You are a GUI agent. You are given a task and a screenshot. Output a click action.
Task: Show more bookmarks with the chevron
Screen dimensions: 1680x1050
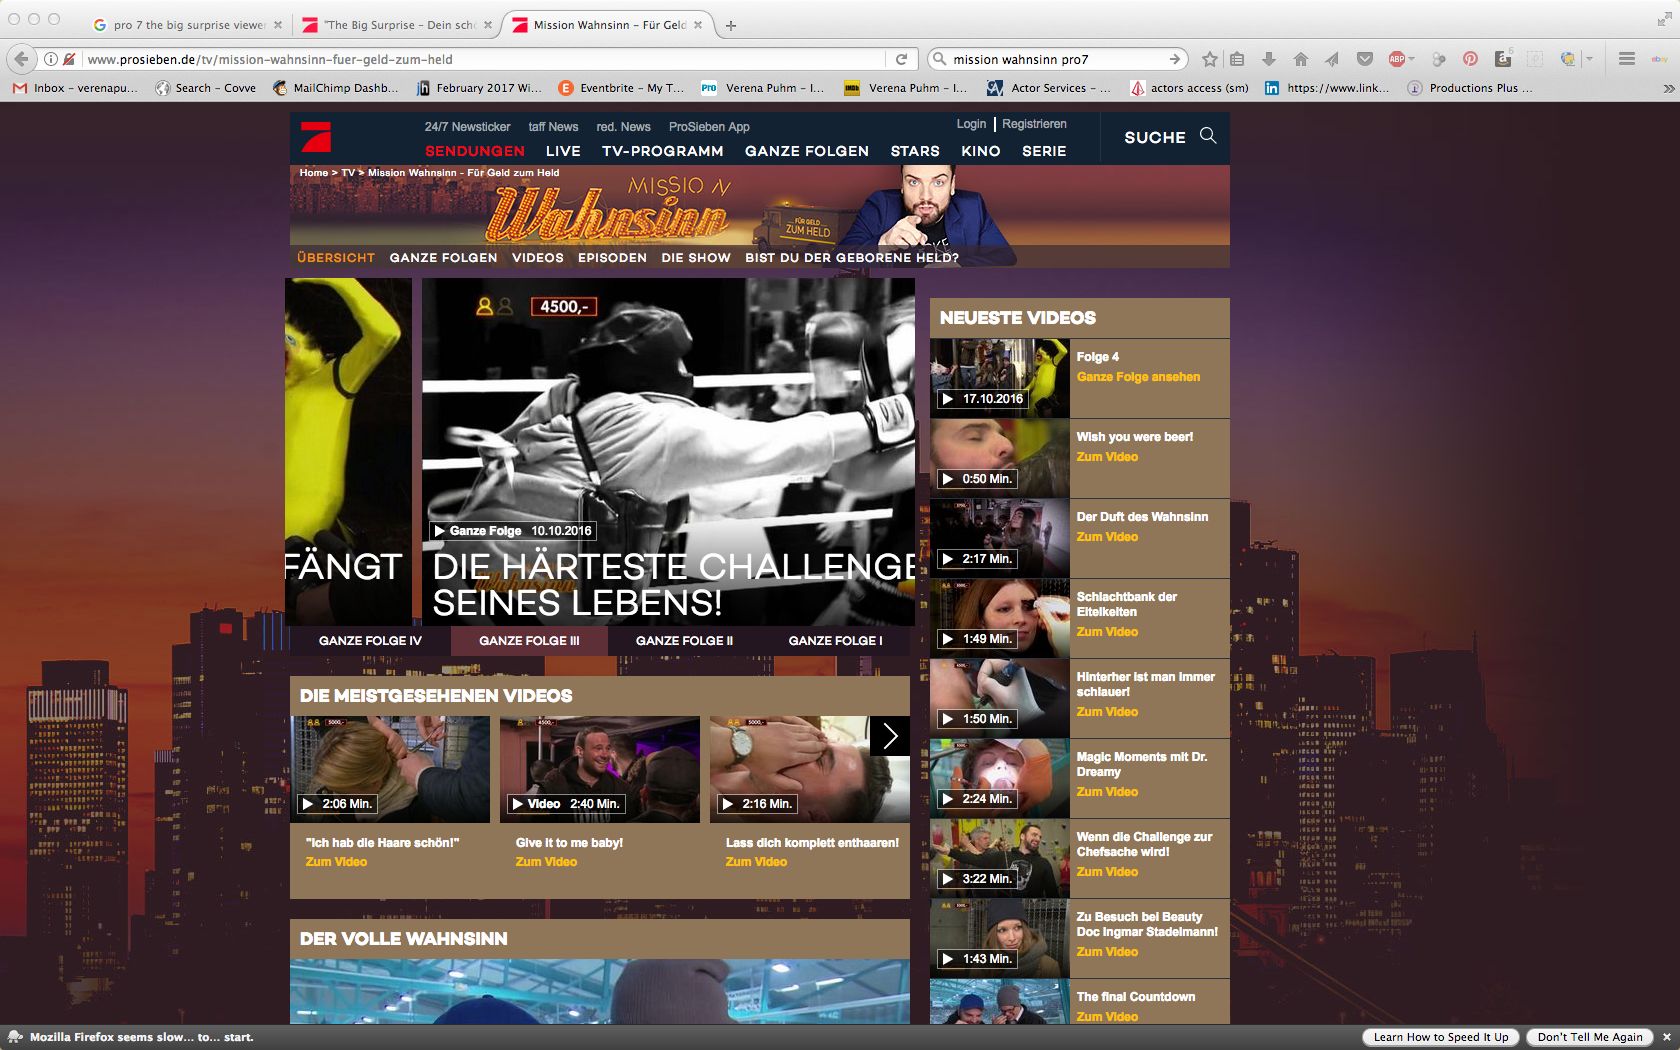pyautogui.click(x=1668, y=88)
